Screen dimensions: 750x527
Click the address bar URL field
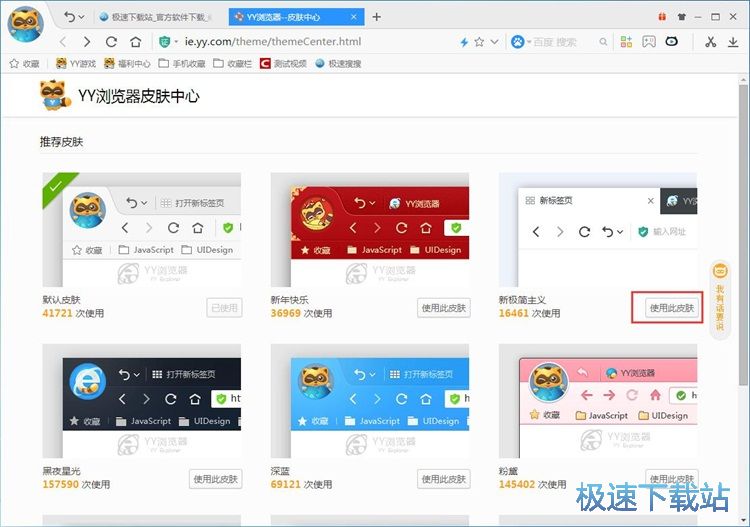pos(273,42)
